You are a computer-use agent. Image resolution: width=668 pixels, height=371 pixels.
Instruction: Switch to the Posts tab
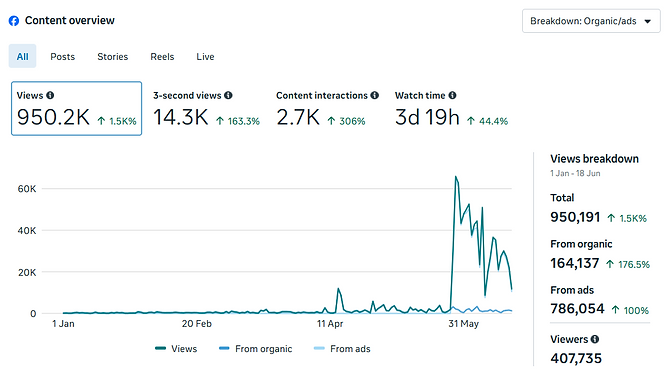[x=63, y=56]
